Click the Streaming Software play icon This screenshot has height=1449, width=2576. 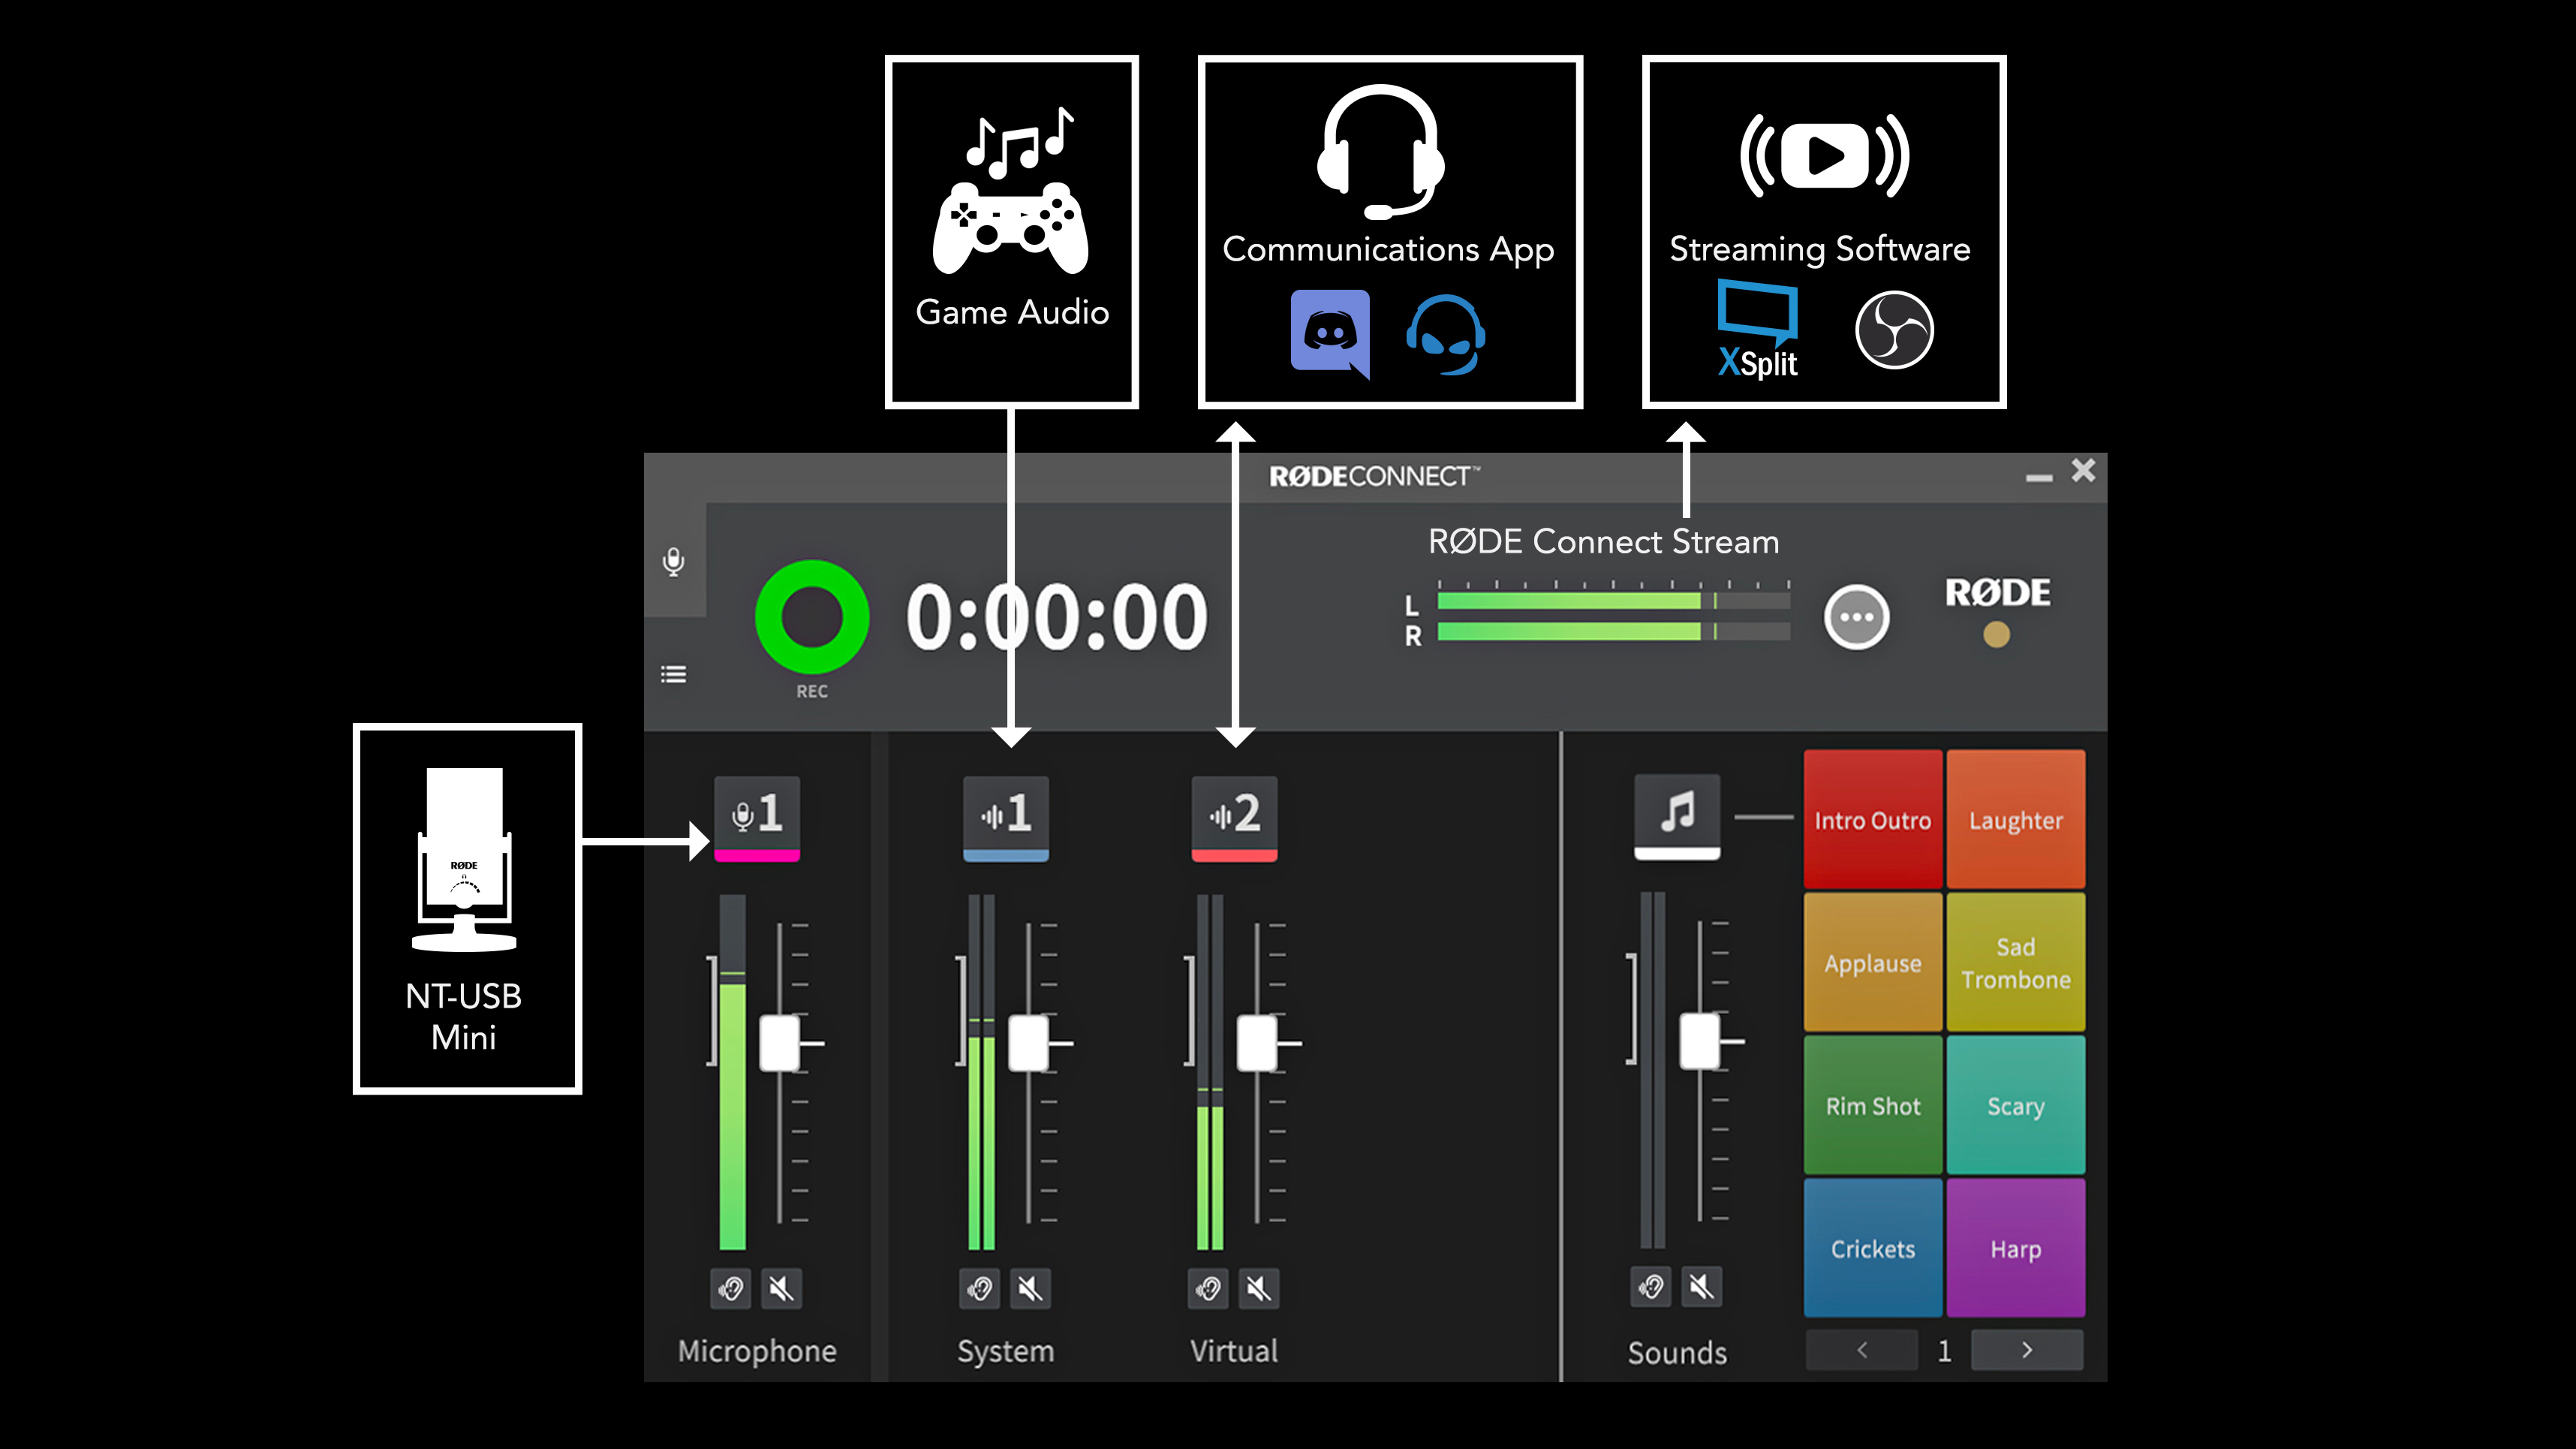[x=1824, y=155]
